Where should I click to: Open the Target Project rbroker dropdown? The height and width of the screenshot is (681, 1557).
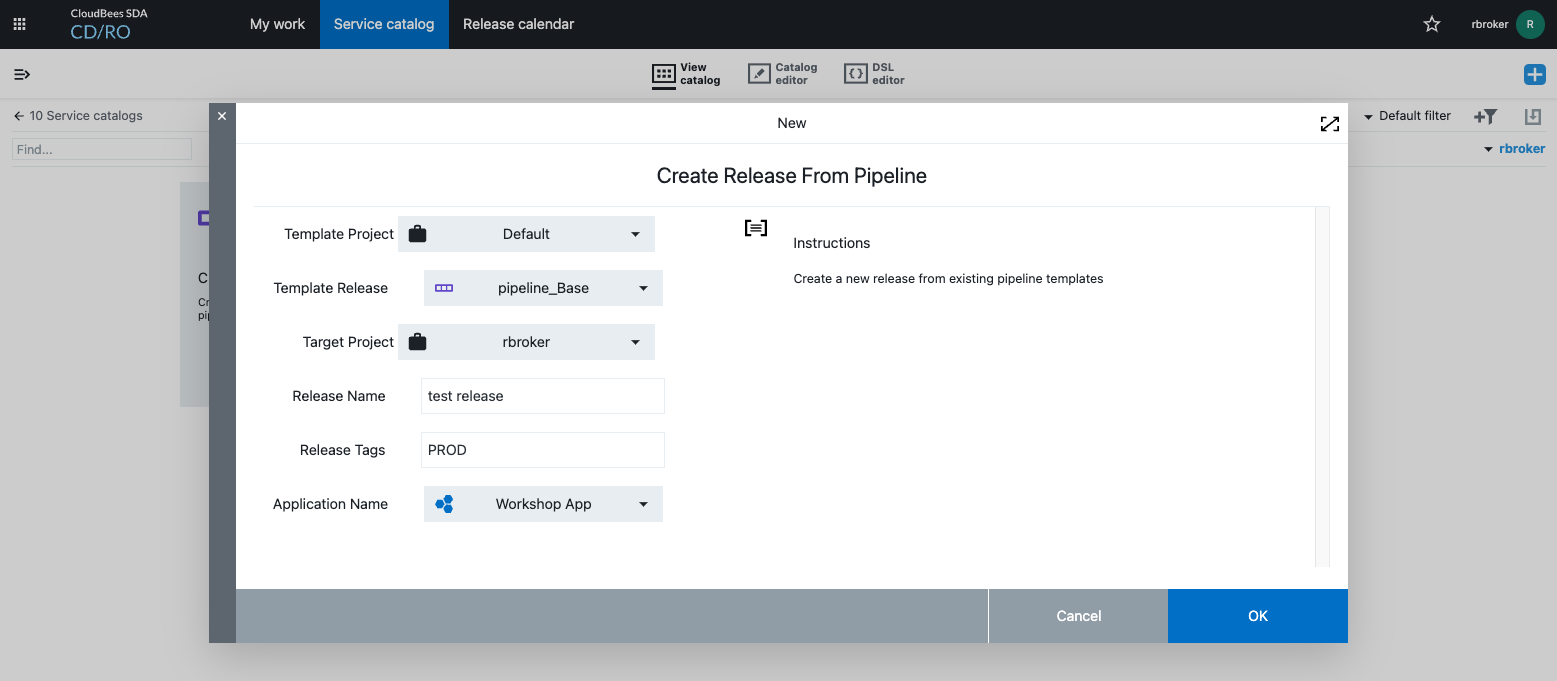click(526, 342)
